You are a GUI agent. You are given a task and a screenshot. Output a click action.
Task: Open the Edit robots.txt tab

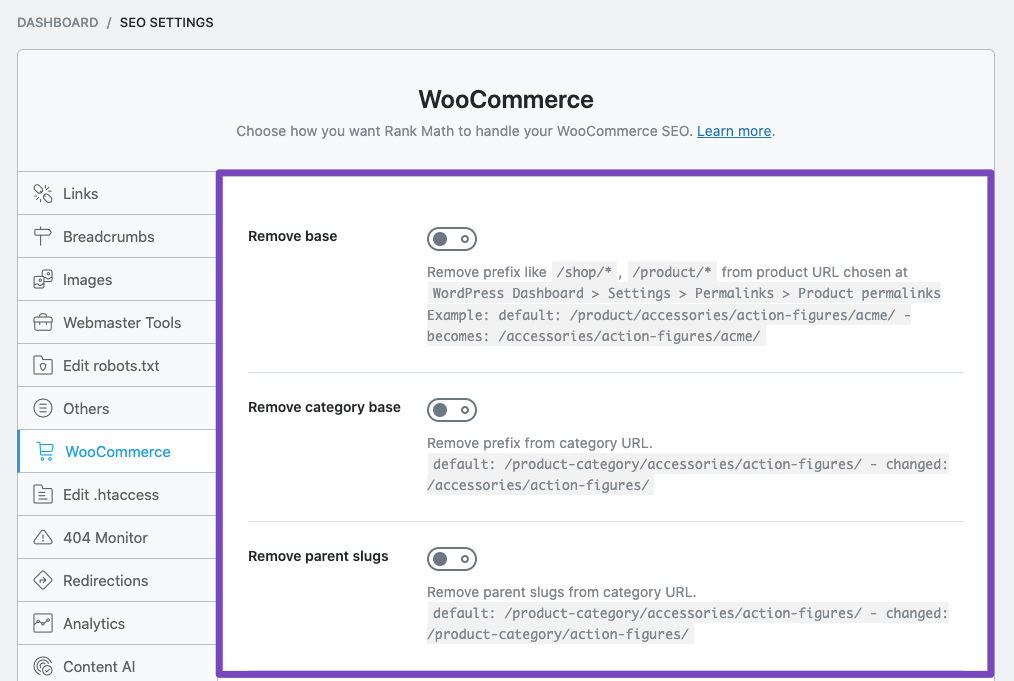(x=117, y=365)
